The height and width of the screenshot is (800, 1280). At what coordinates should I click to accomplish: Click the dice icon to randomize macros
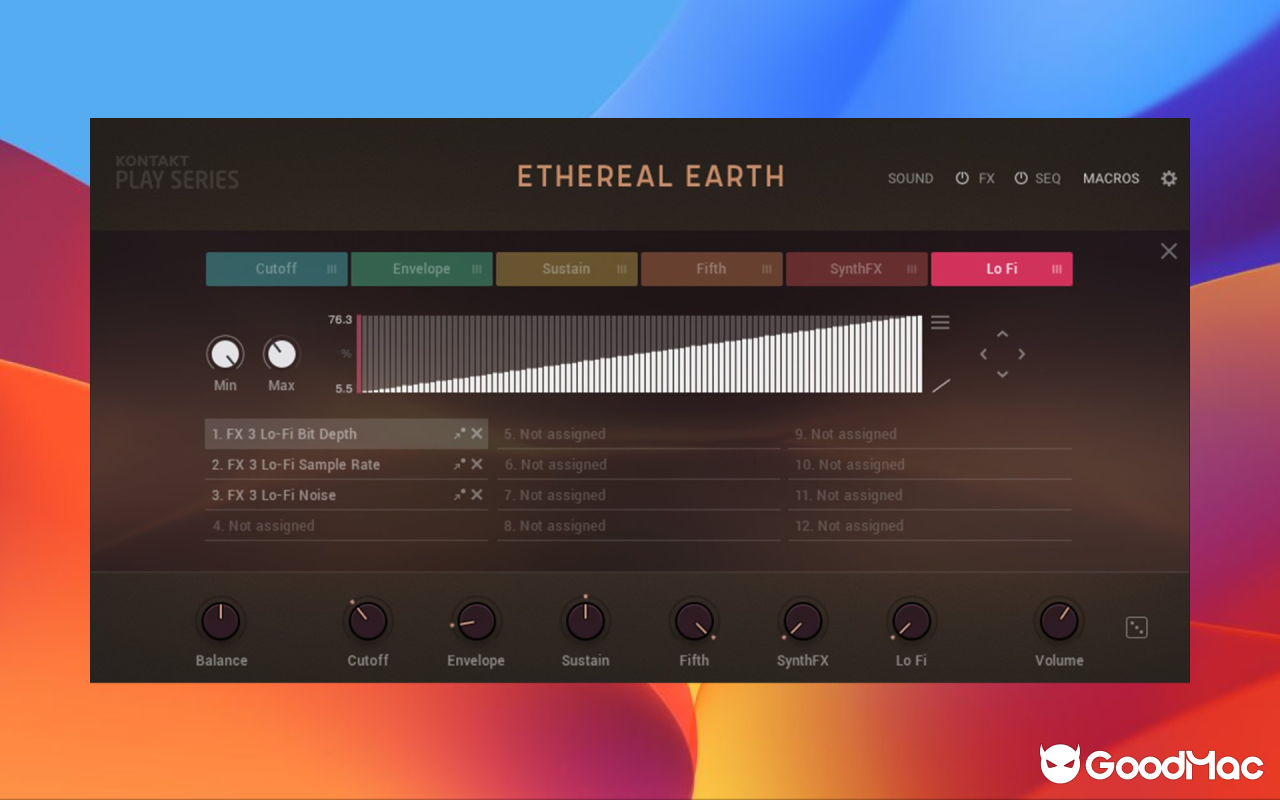1137,625
